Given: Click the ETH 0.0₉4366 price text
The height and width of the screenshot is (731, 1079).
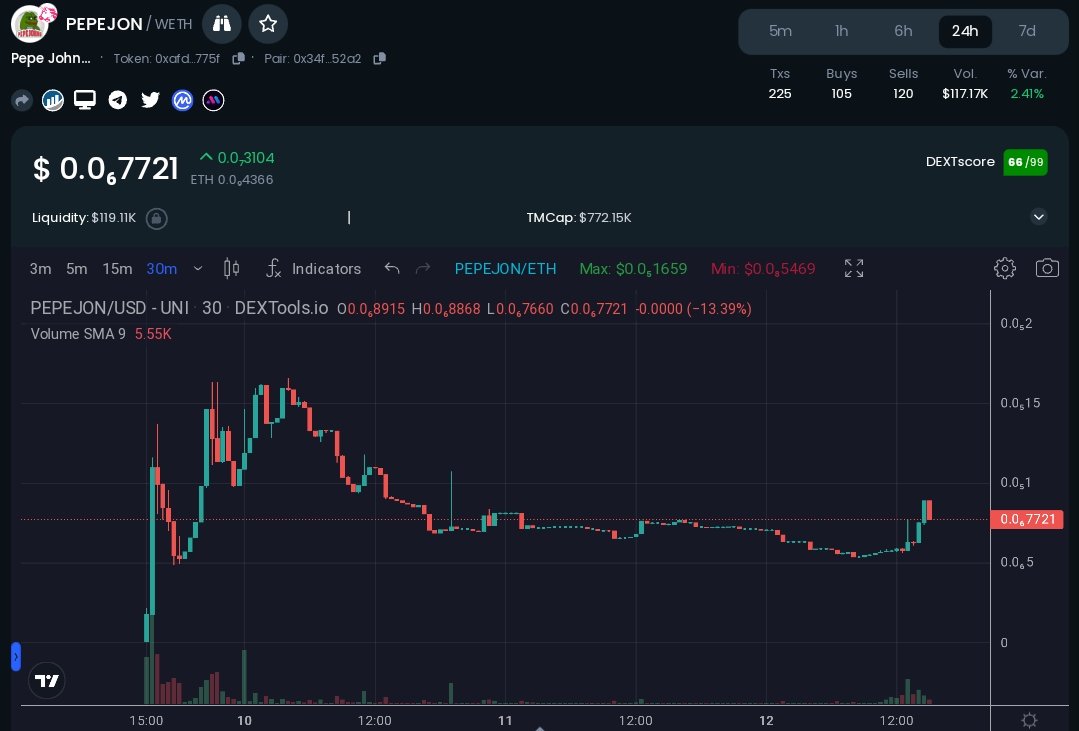Looking at the screenshot, I should (232, 180).
